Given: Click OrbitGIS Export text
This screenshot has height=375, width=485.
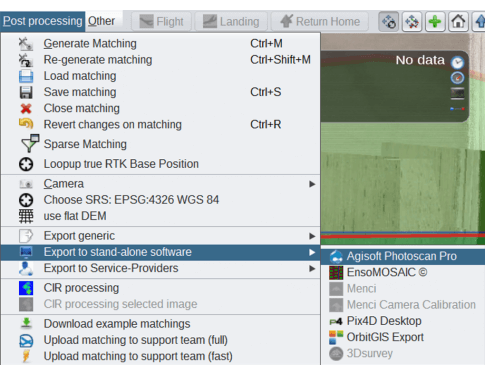Looking at the screenshot, I should tap(385, 337).
